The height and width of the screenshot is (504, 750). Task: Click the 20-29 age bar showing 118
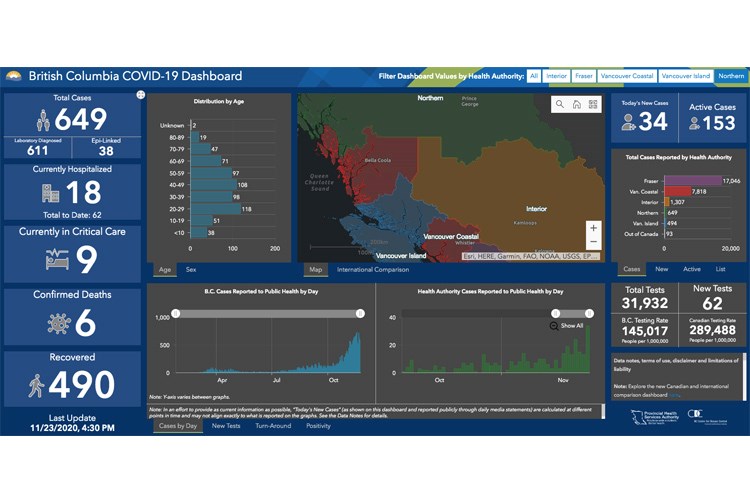[216, 209]
